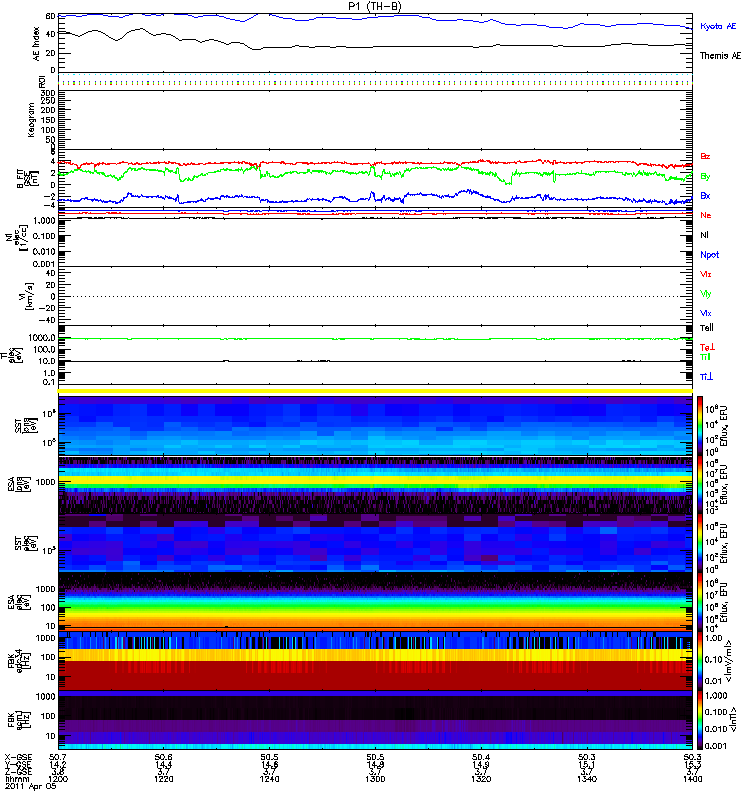Click the "Keogram" y-axis label
This screenshot has width=750, height=800.
(x=31, y=119)
